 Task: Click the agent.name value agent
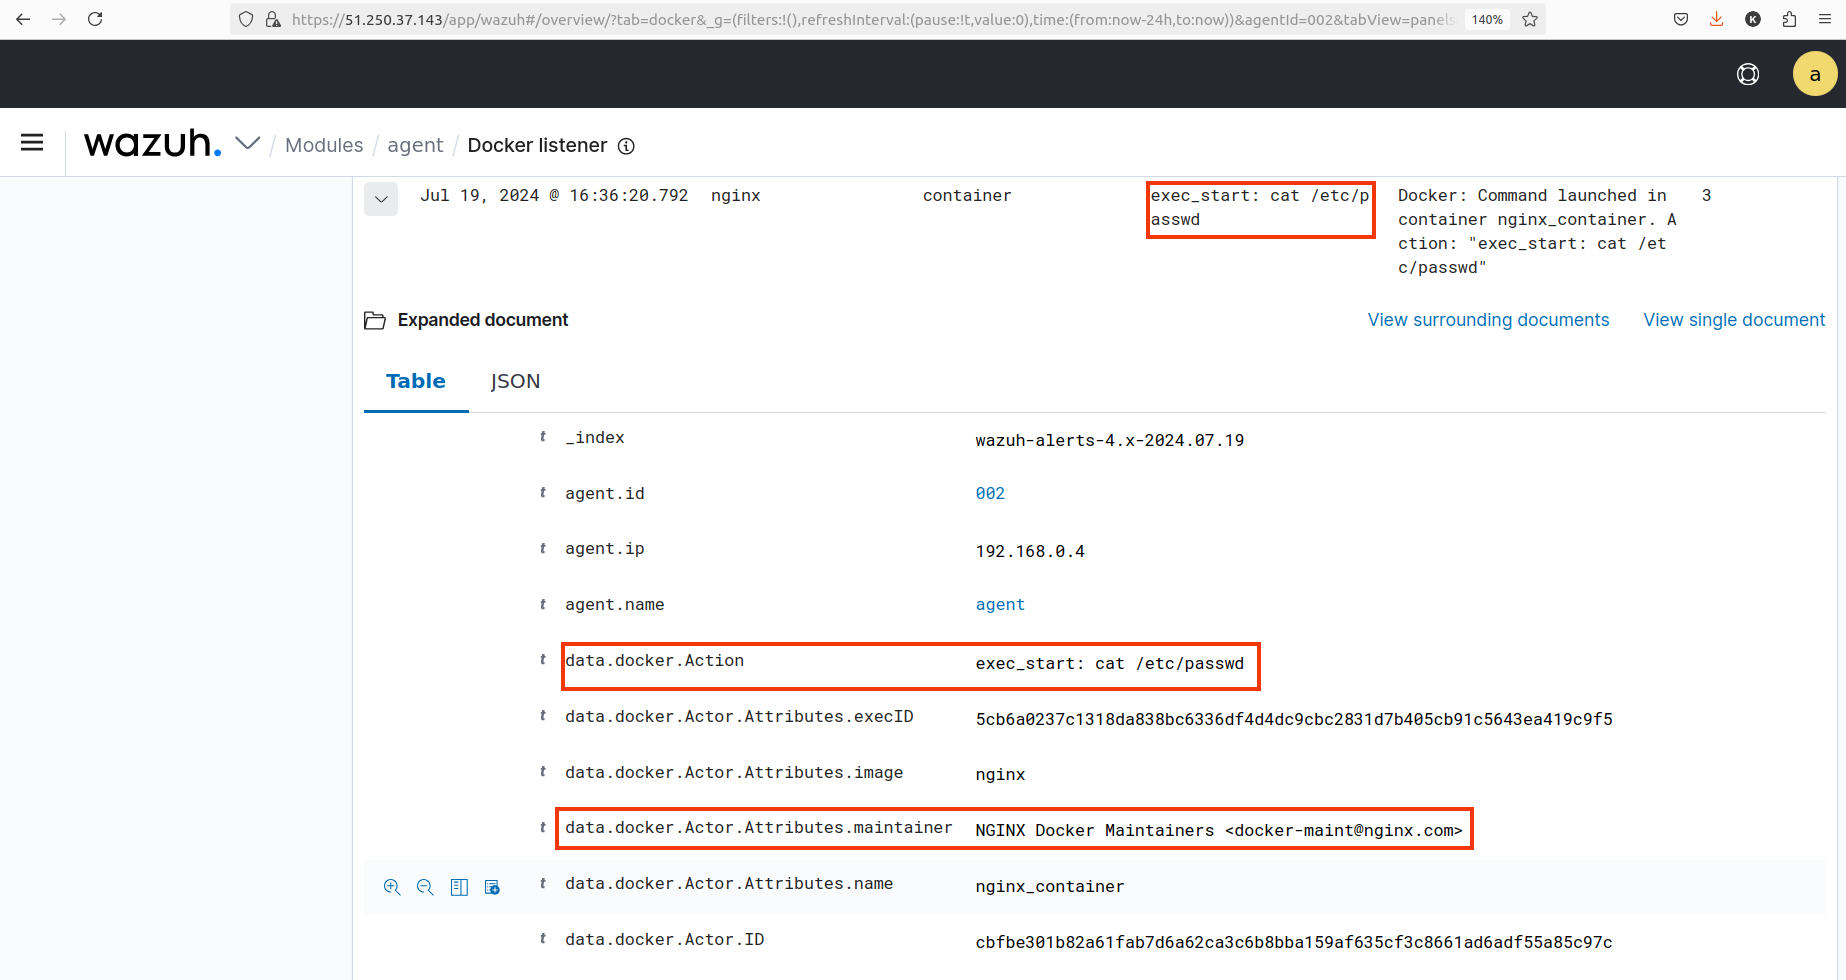pyautogui.click(x=1000, y=604)
